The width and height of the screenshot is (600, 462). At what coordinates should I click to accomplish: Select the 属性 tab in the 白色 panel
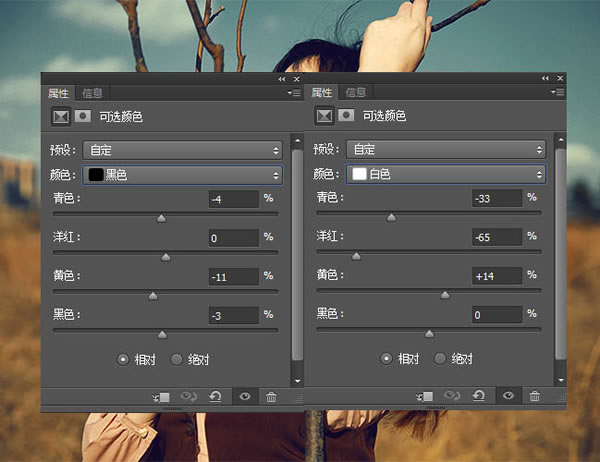(321, 92)
